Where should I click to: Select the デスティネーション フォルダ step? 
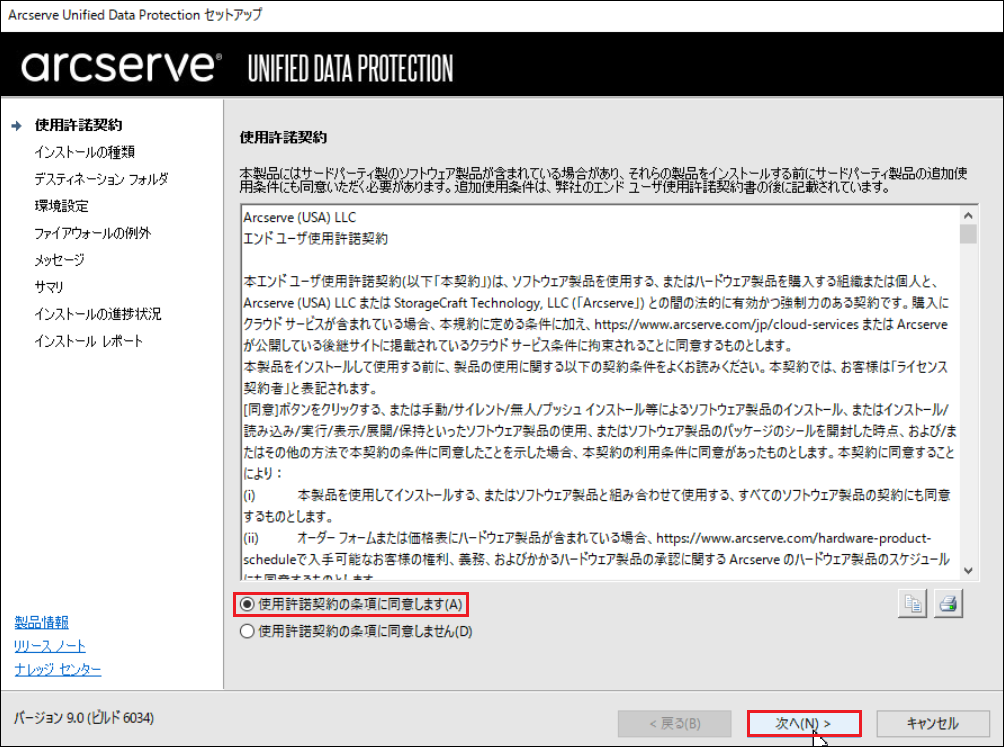tap(101, 179)
